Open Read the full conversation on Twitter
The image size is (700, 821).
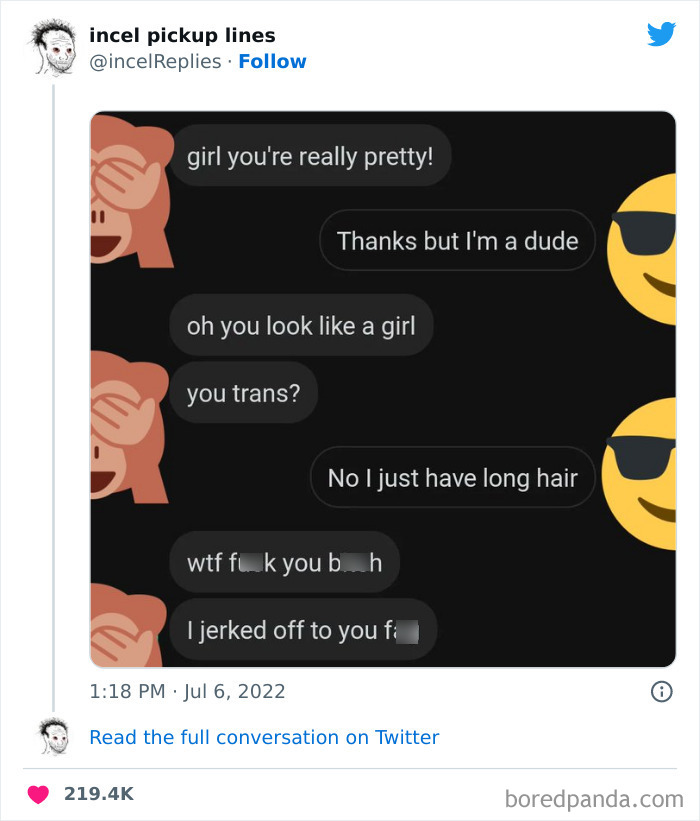[x=264, y=738]
